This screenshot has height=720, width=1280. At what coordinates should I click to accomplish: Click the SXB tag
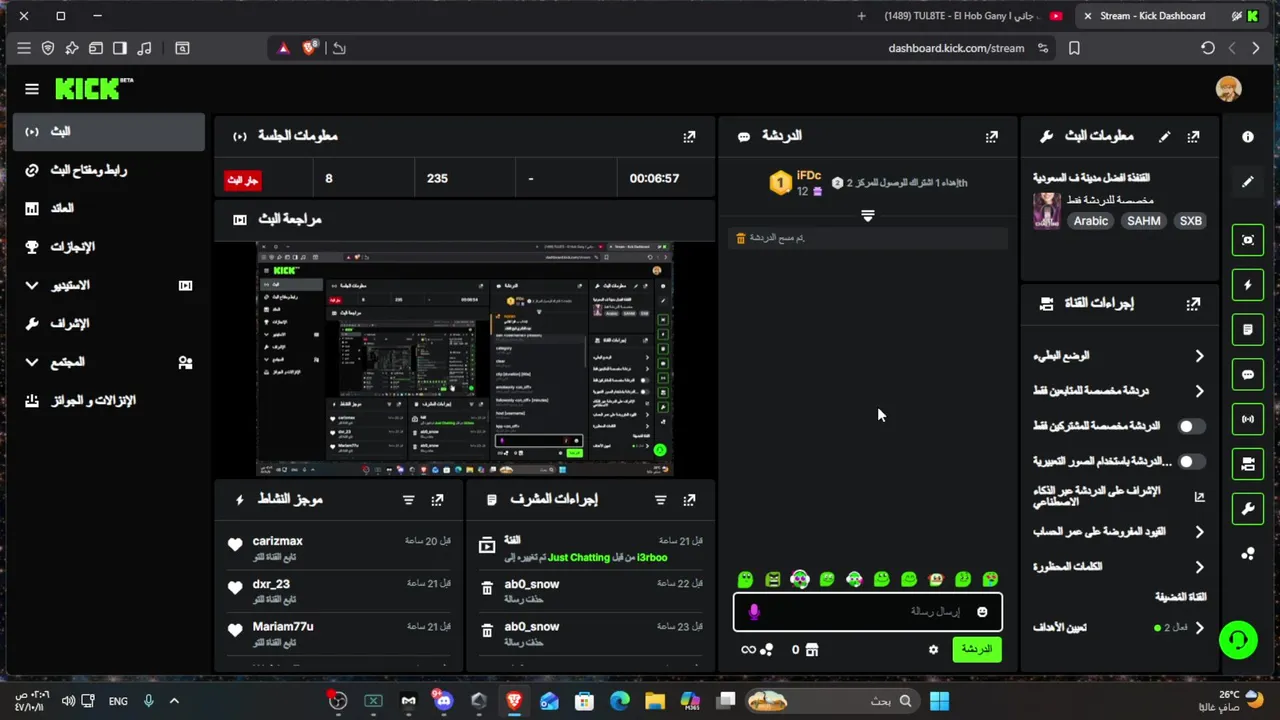point(1190,221)
